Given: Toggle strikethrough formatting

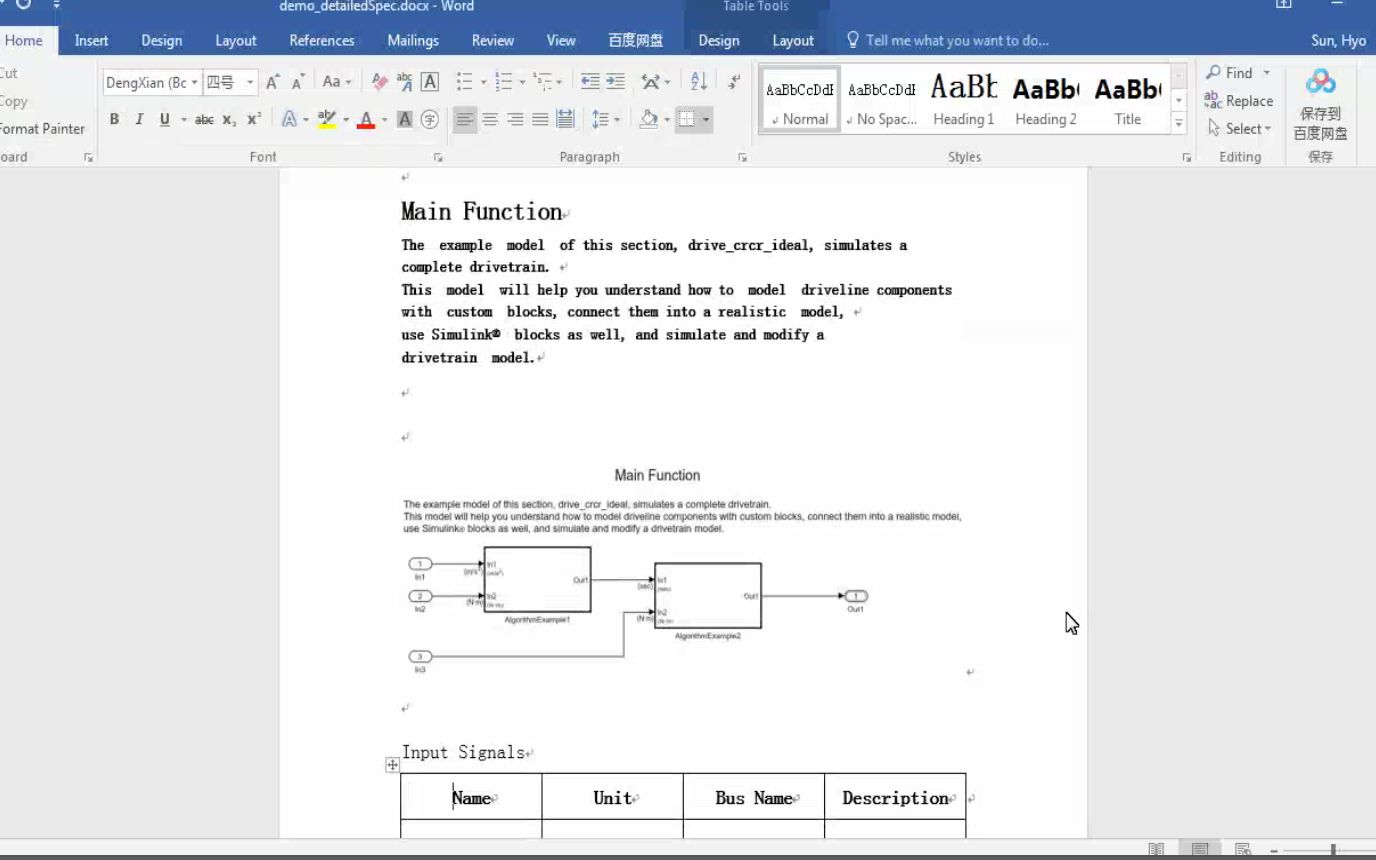Looking at the screenshot, I should click(204, 119).
